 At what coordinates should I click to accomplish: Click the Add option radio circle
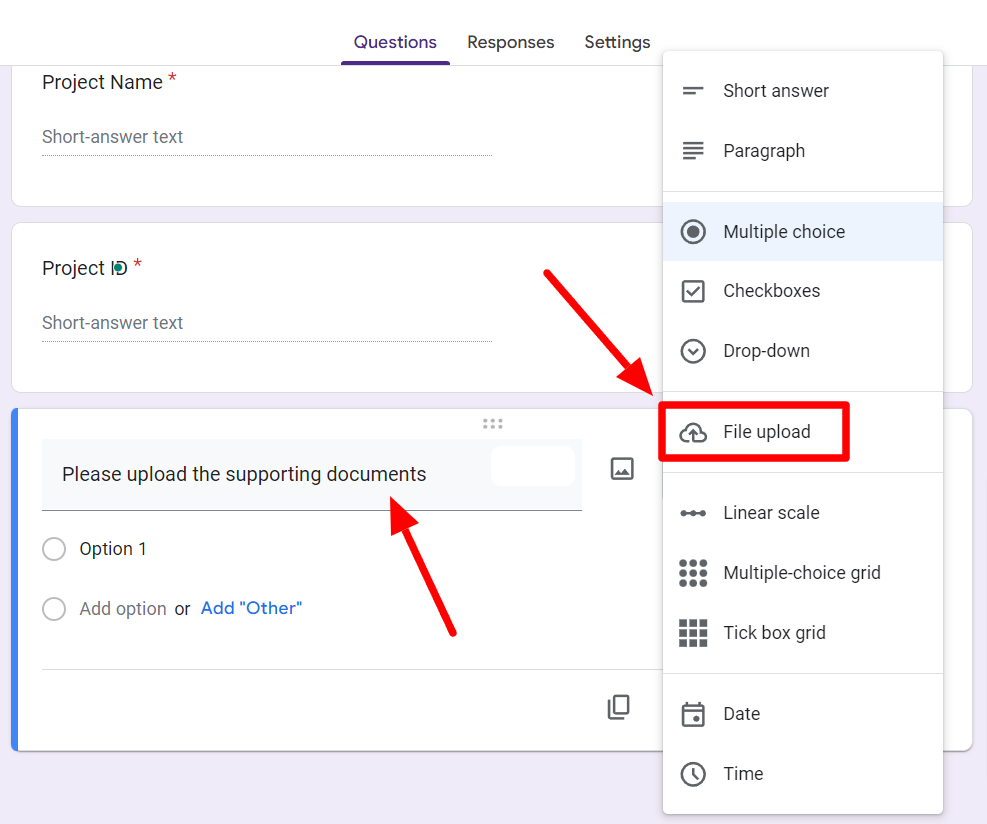[x=54, y=609]
